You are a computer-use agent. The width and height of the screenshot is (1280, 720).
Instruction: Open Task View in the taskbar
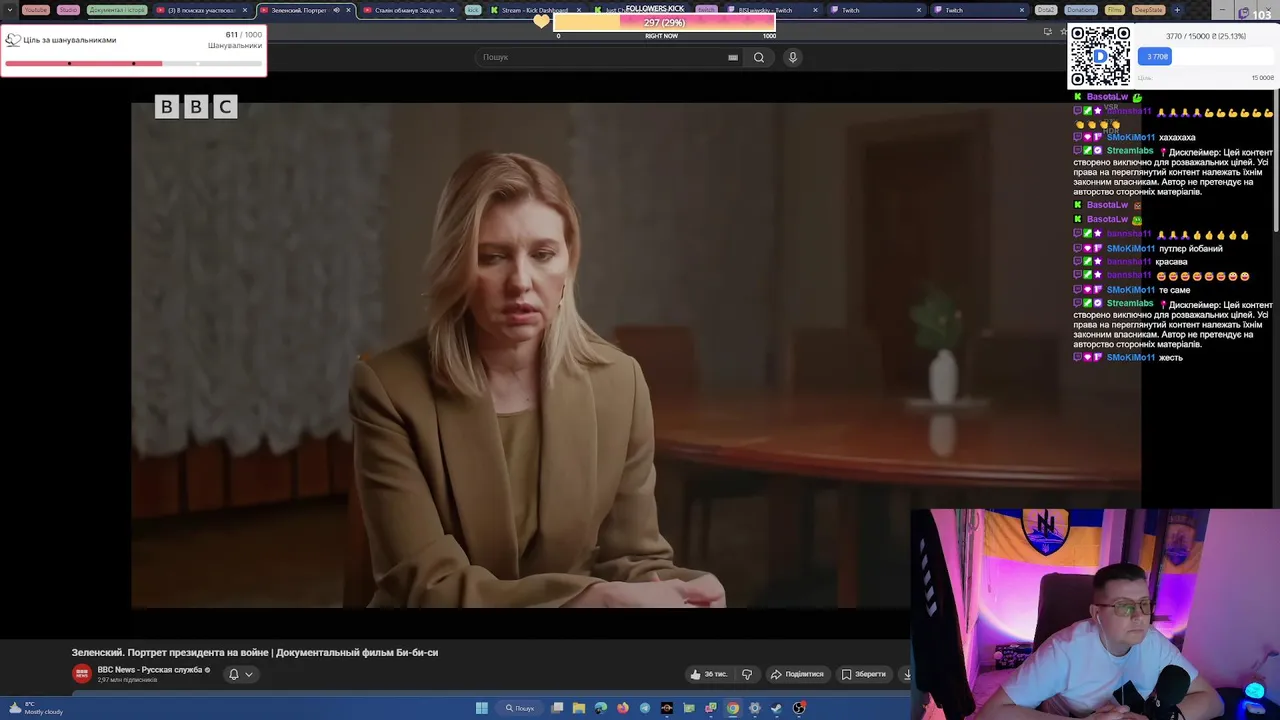pos(557,708)
